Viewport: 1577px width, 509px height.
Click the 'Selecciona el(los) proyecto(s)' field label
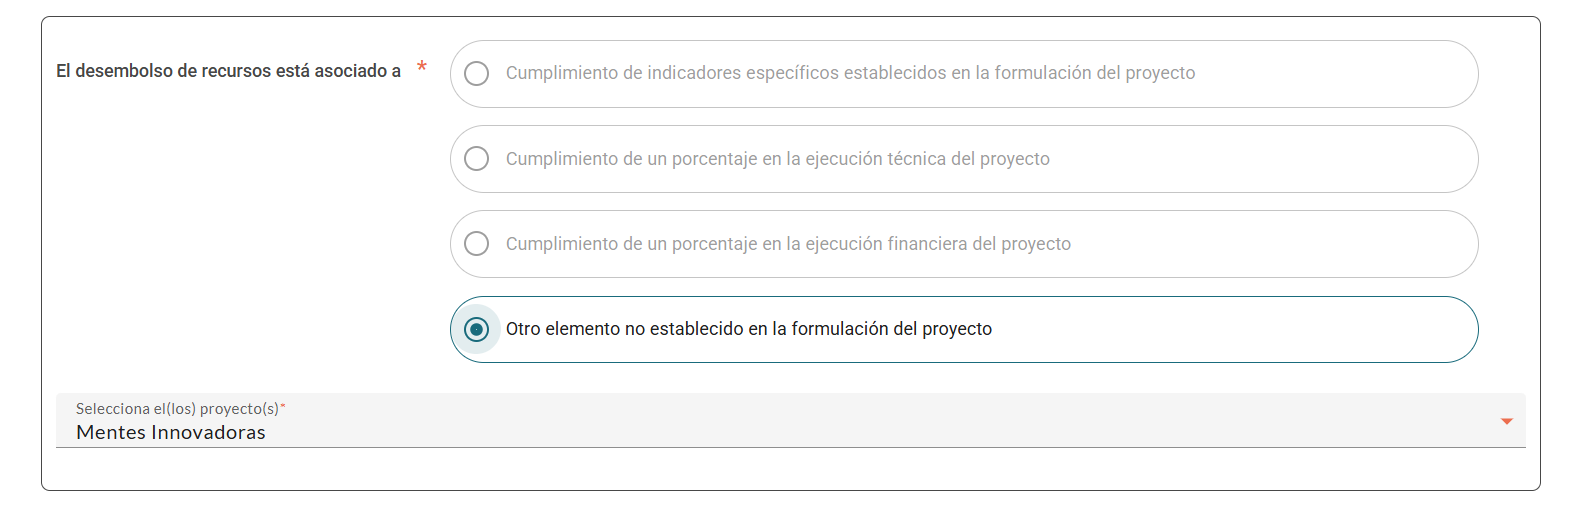[177, 409]
